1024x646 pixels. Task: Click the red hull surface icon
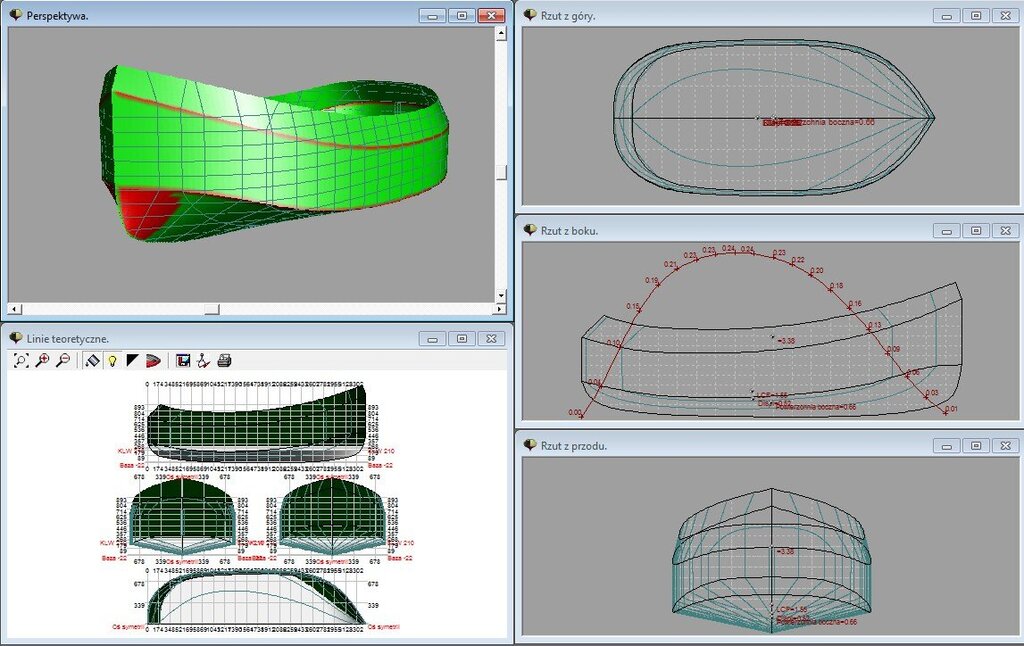(152, 360)
